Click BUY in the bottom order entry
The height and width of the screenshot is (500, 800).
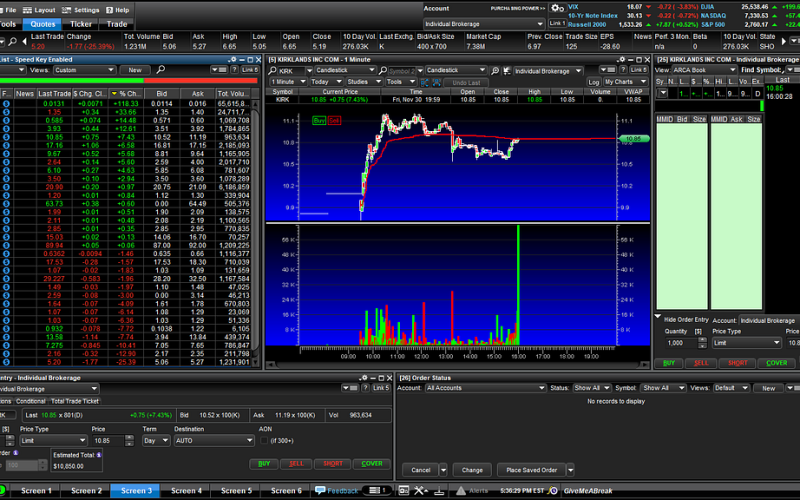(x=264, y=463)
